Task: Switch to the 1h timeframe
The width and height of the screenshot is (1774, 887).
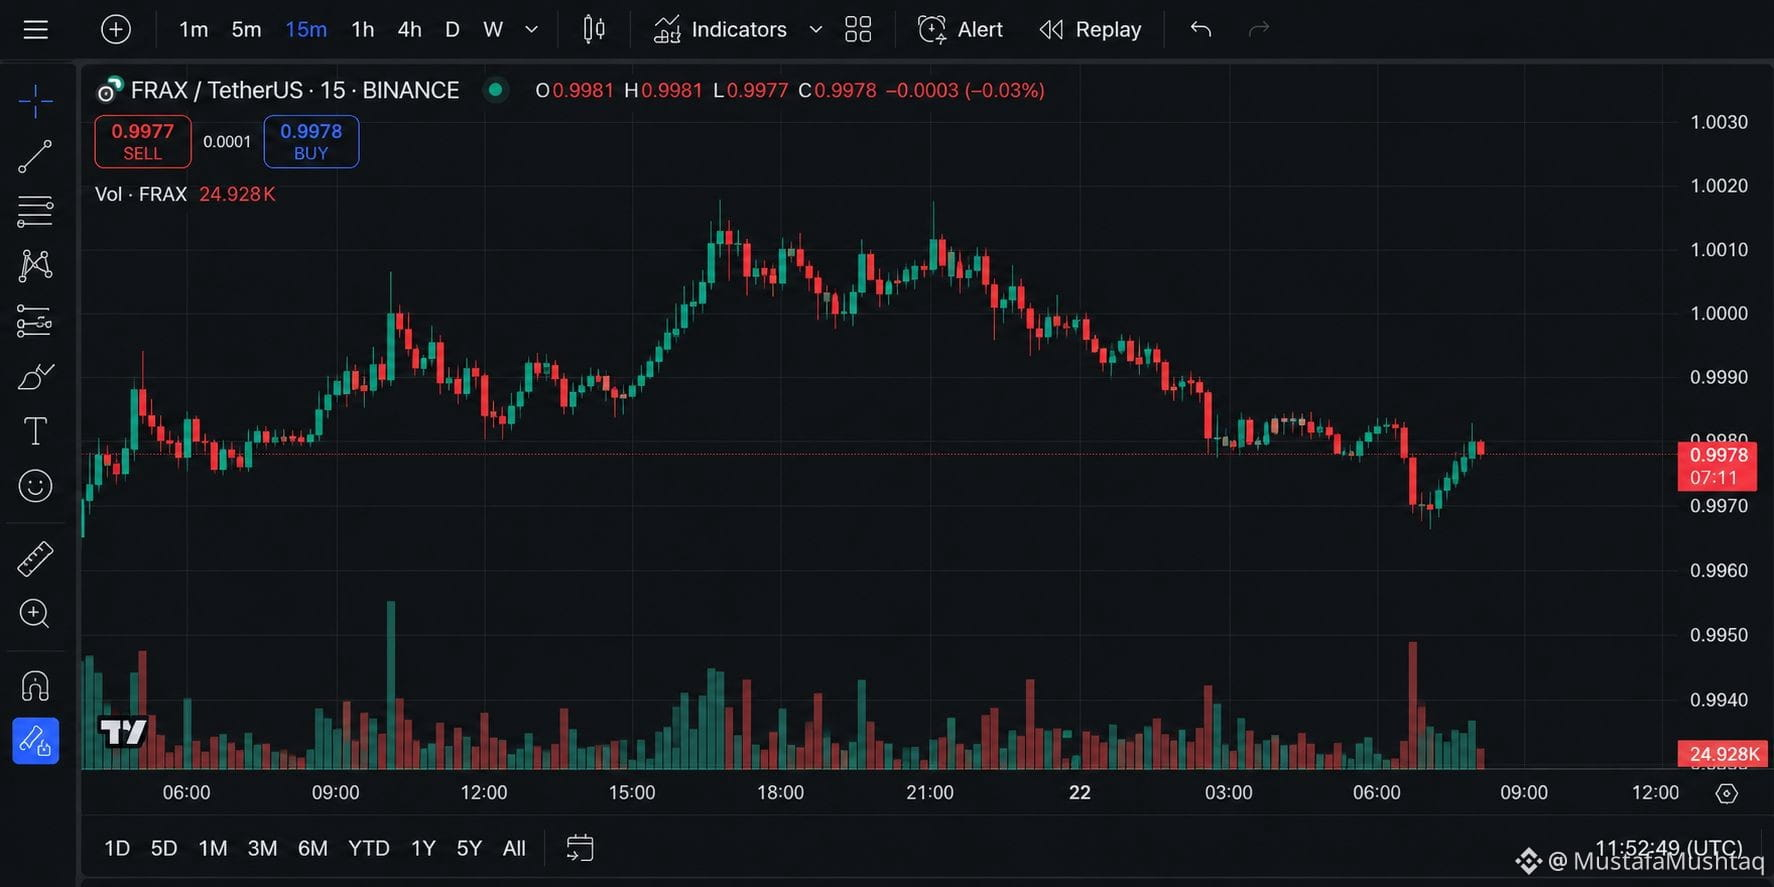Action: pyautogui.click(x=363, y=29)
